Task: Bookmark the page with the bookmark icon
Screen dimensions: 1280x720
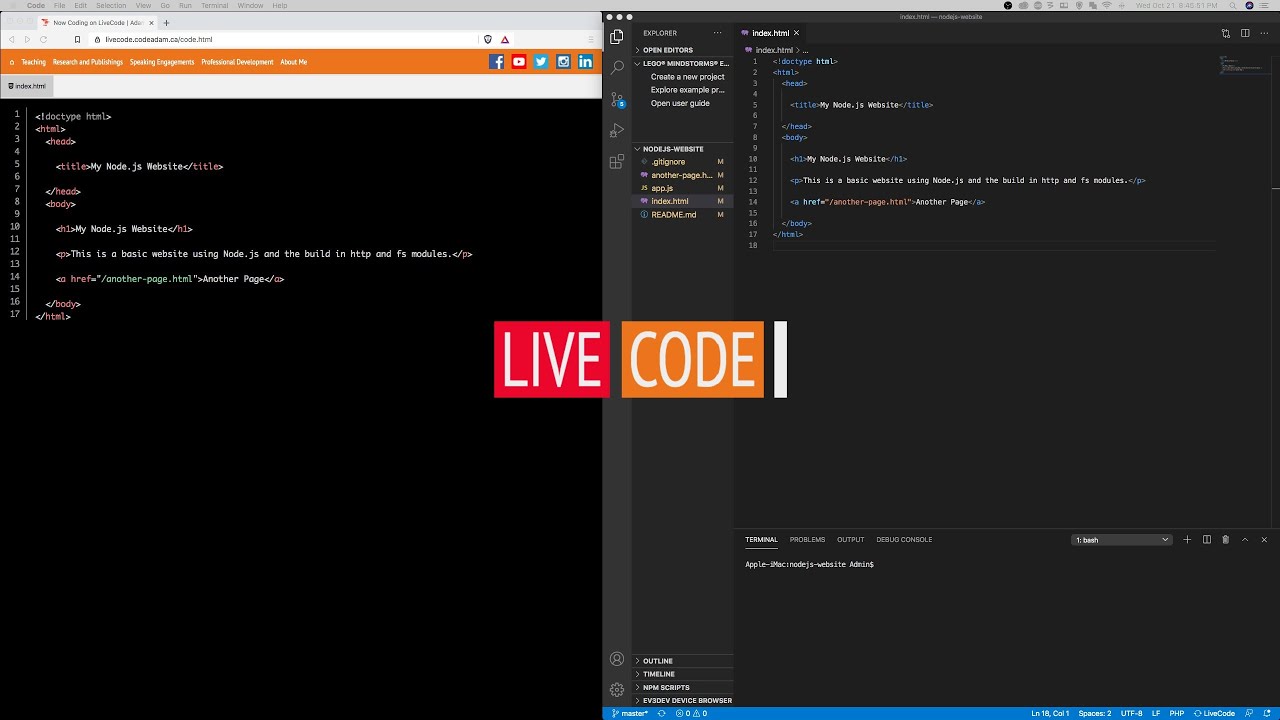Action: click(77, 40)
